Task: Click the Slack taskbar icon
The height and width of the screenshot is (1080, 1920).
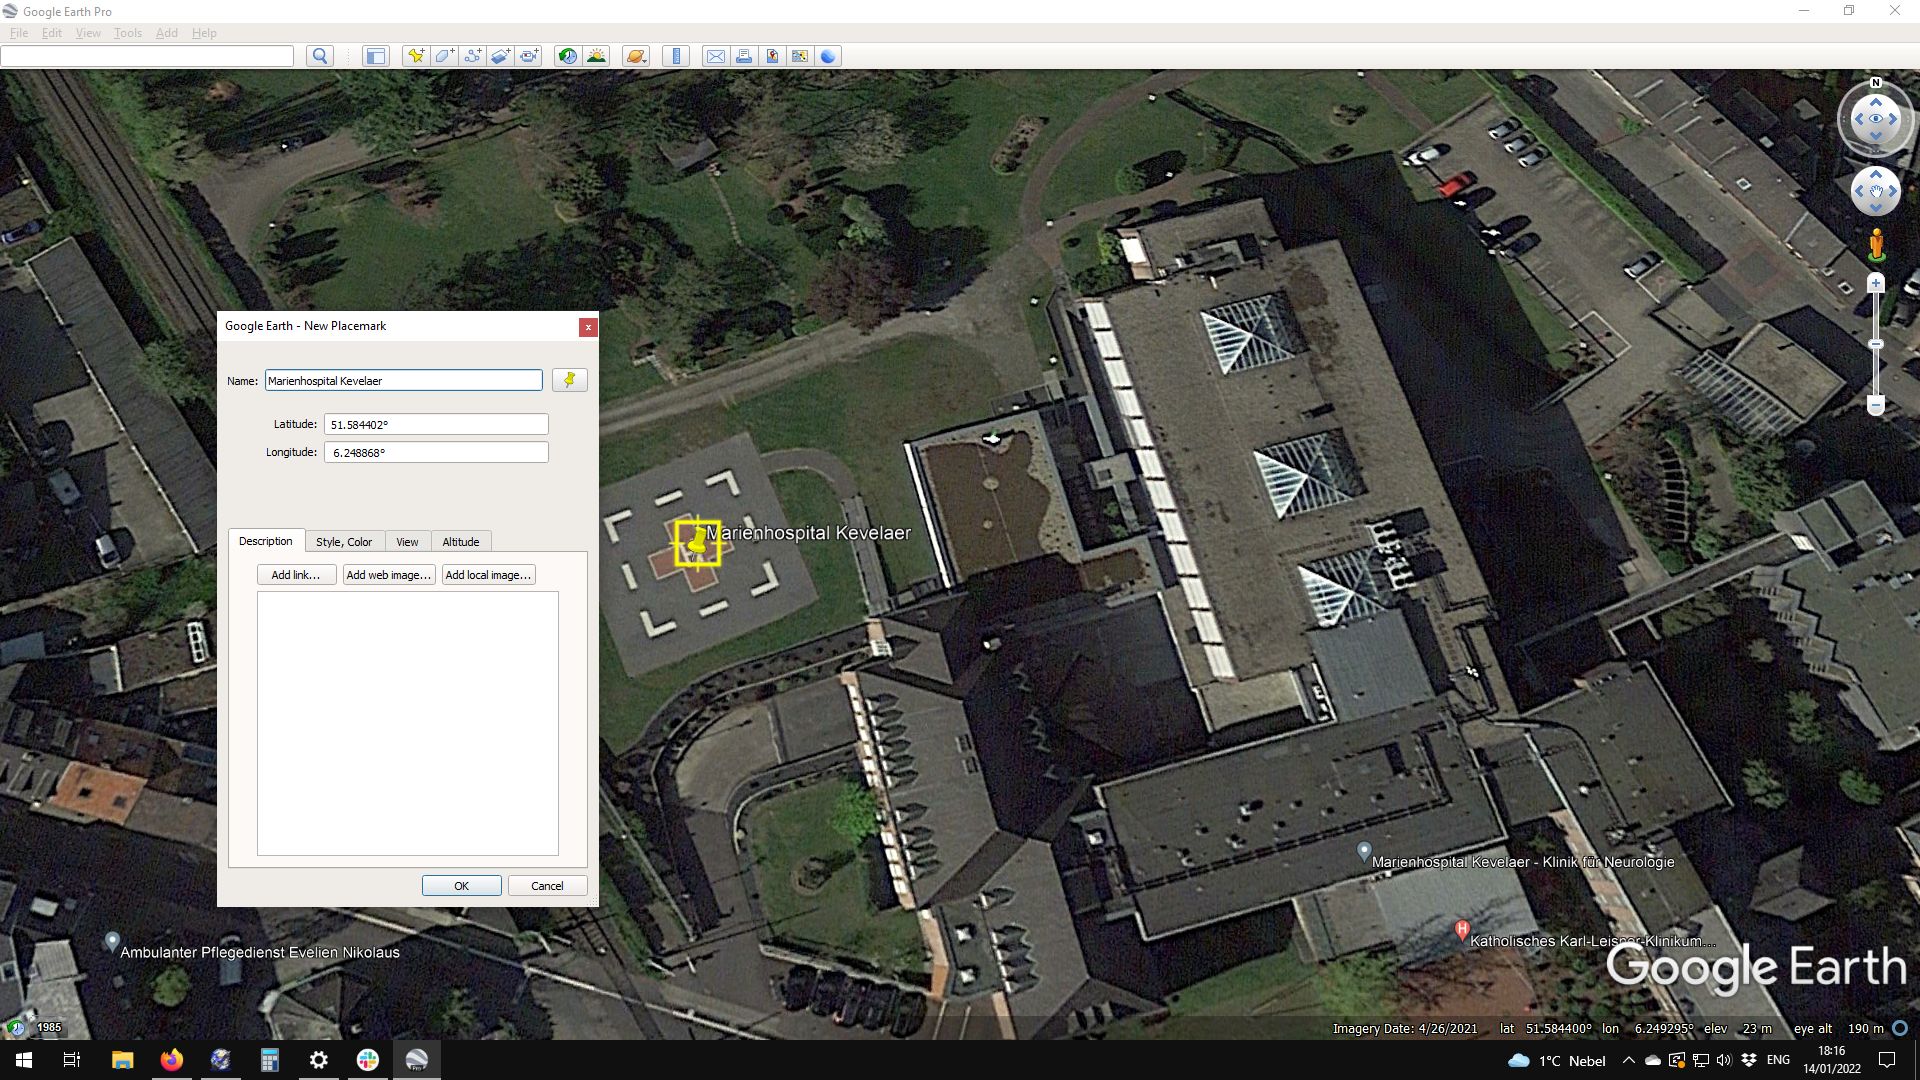Action: pos(368,1060)
